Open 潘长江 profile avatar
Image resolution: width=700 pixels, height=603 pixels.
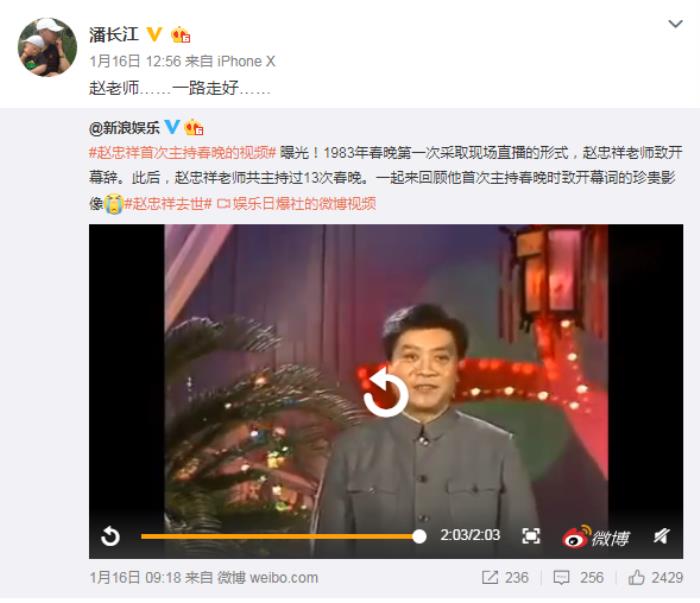[47, 47]
